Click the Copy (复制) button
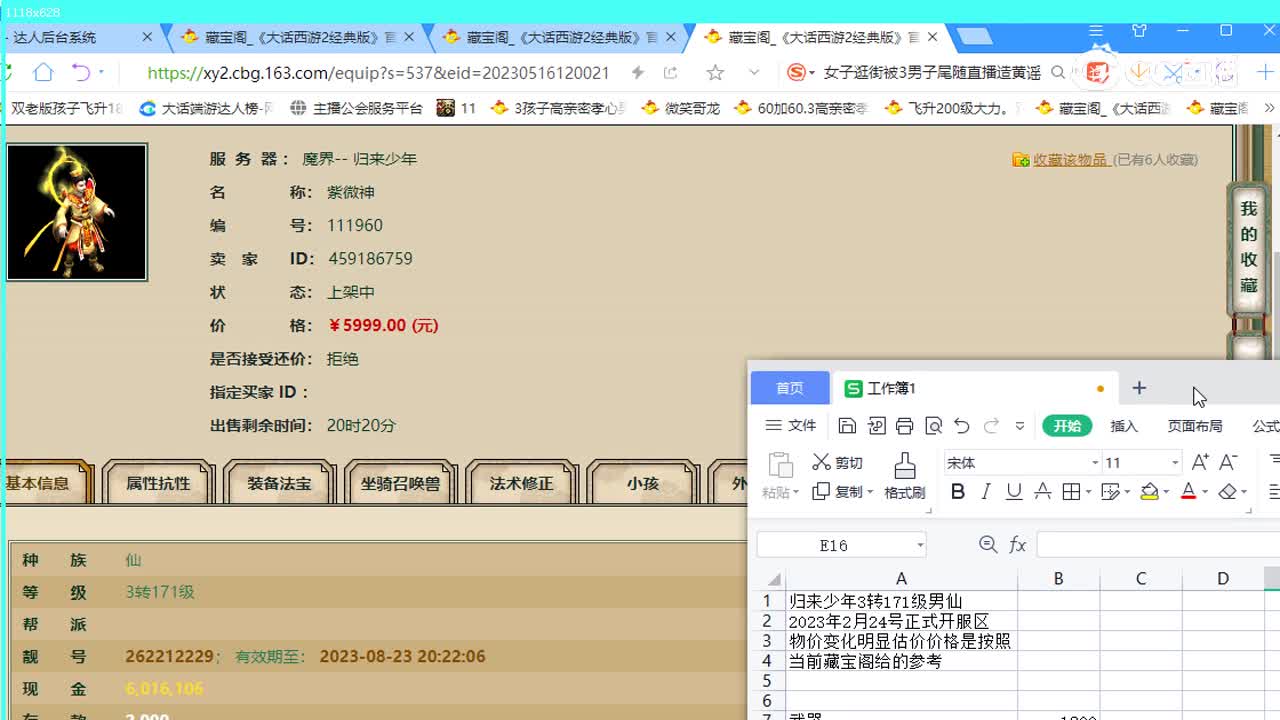Image resolution: width=1280 pixels, height=720 pixels. point(838,492)
